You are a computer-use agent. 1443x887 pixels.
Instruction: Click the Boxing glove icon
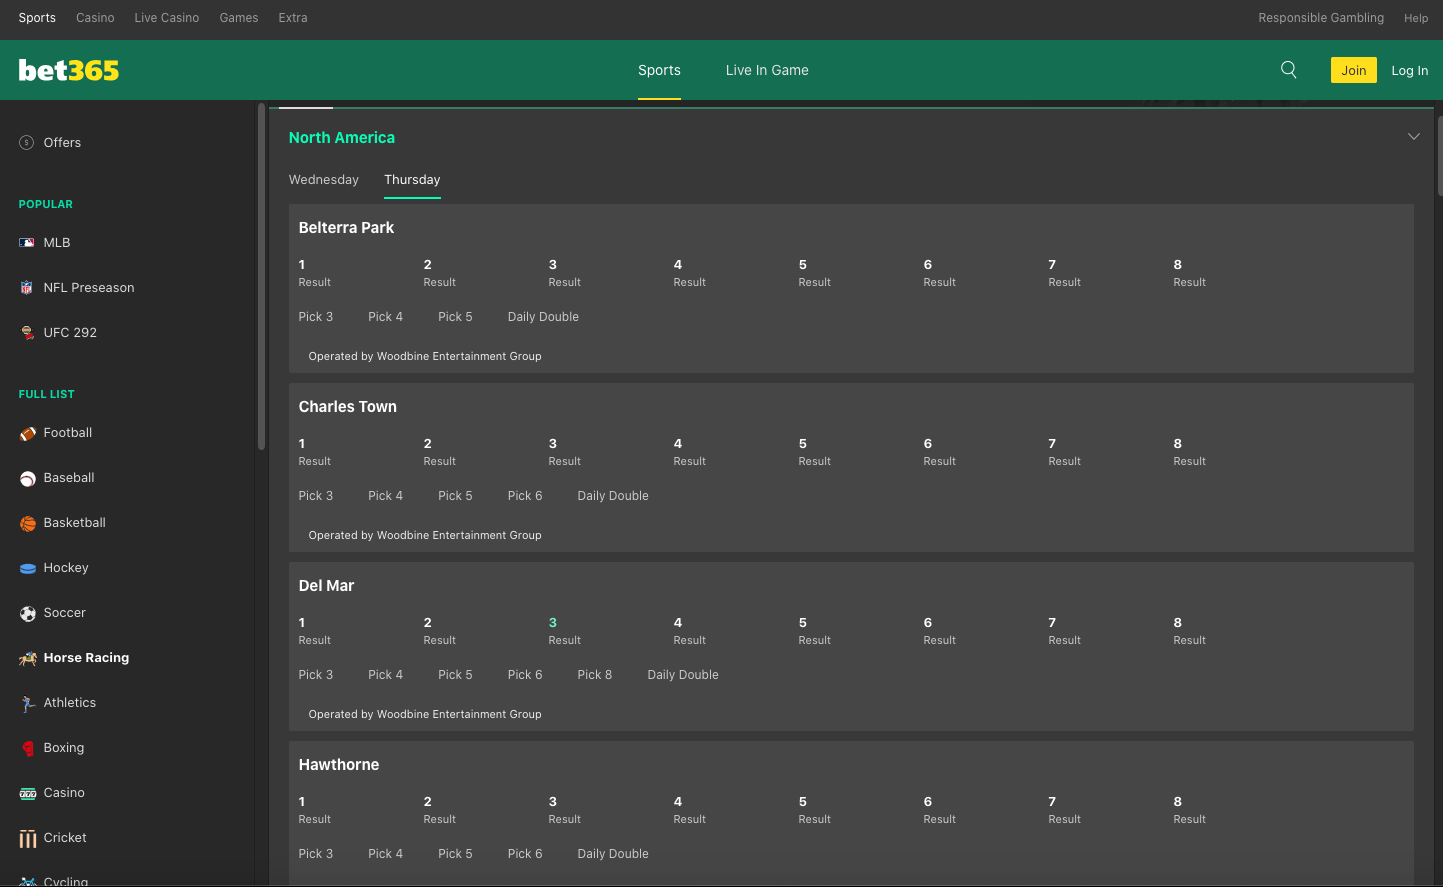pos(28,748)
